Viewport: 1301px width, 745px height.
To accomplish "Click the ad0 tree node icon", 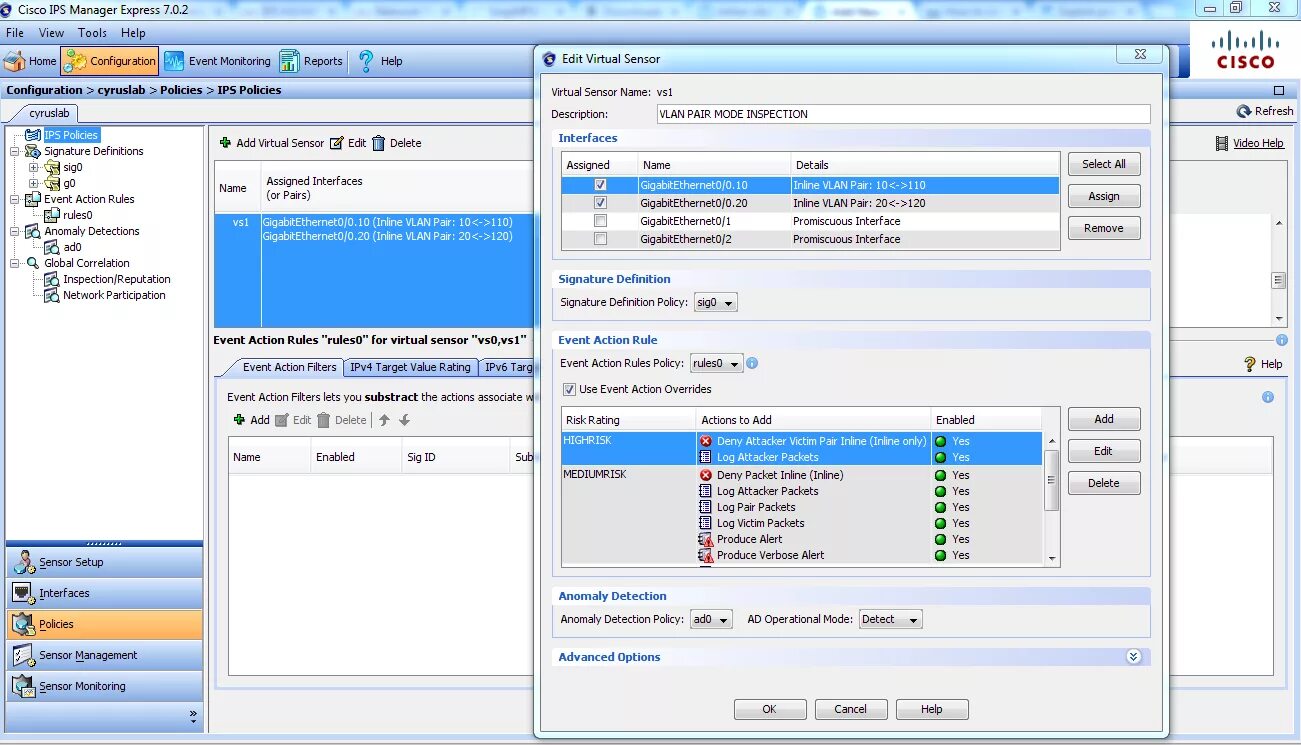I will pyautogui.click(x=53, y=247).
